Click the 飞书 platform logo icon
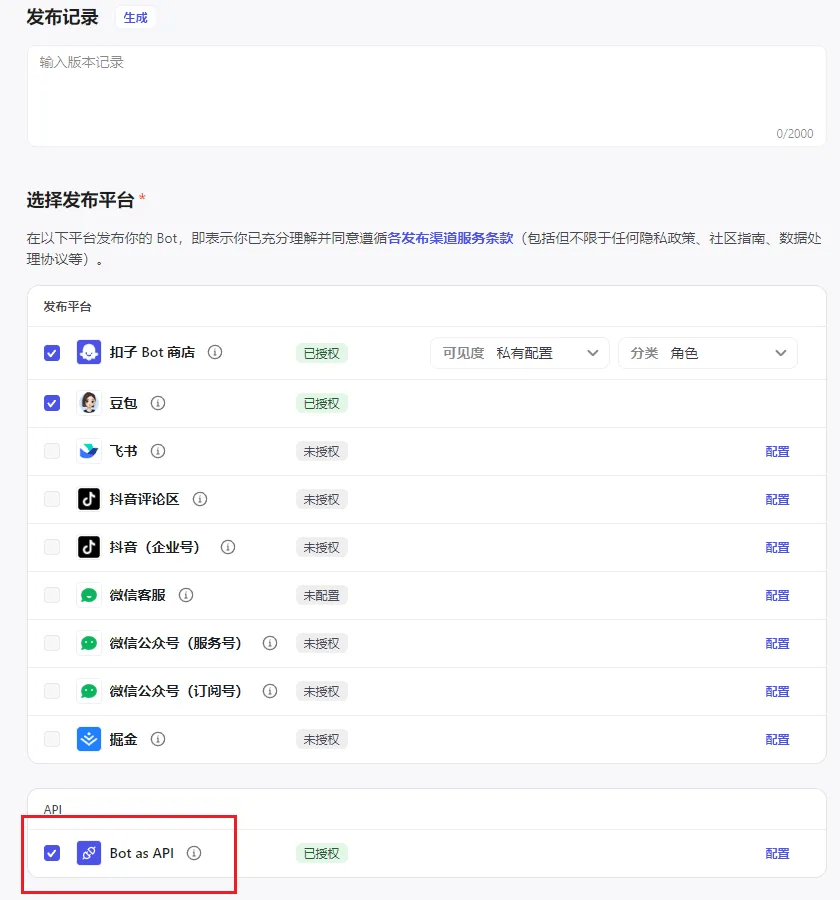The width and height of the screenshot is (840, 900). [x=89, y=451]
